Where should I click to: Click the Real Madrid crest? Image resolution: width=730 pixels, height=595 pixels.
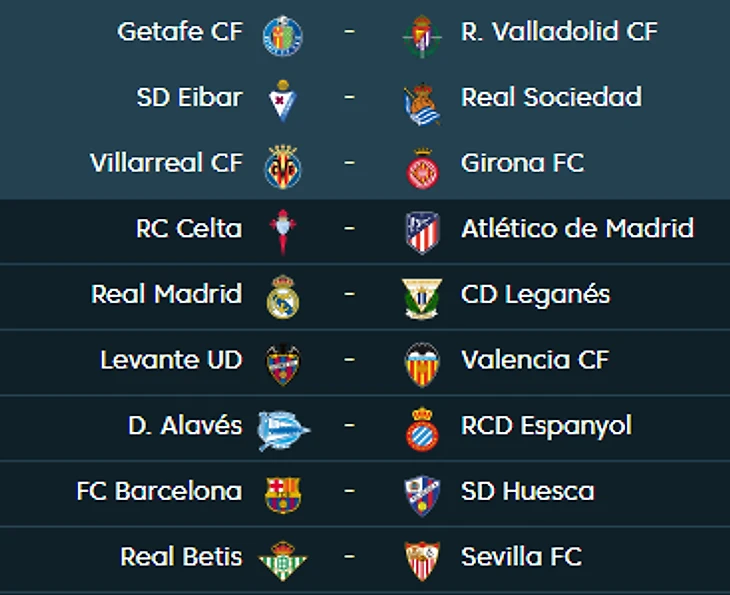(x=283, y=297)
